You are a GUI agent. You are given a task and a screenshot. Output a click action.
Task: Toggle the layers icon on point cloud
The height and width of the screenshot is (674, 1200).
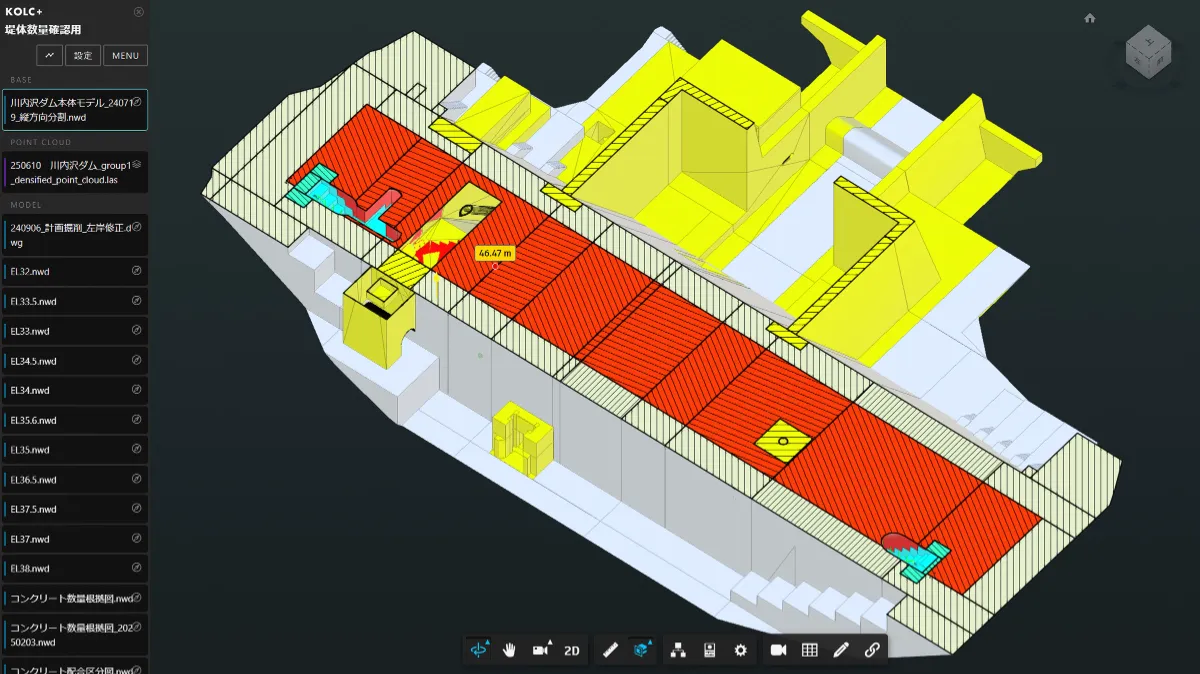[x=137, y=165]
